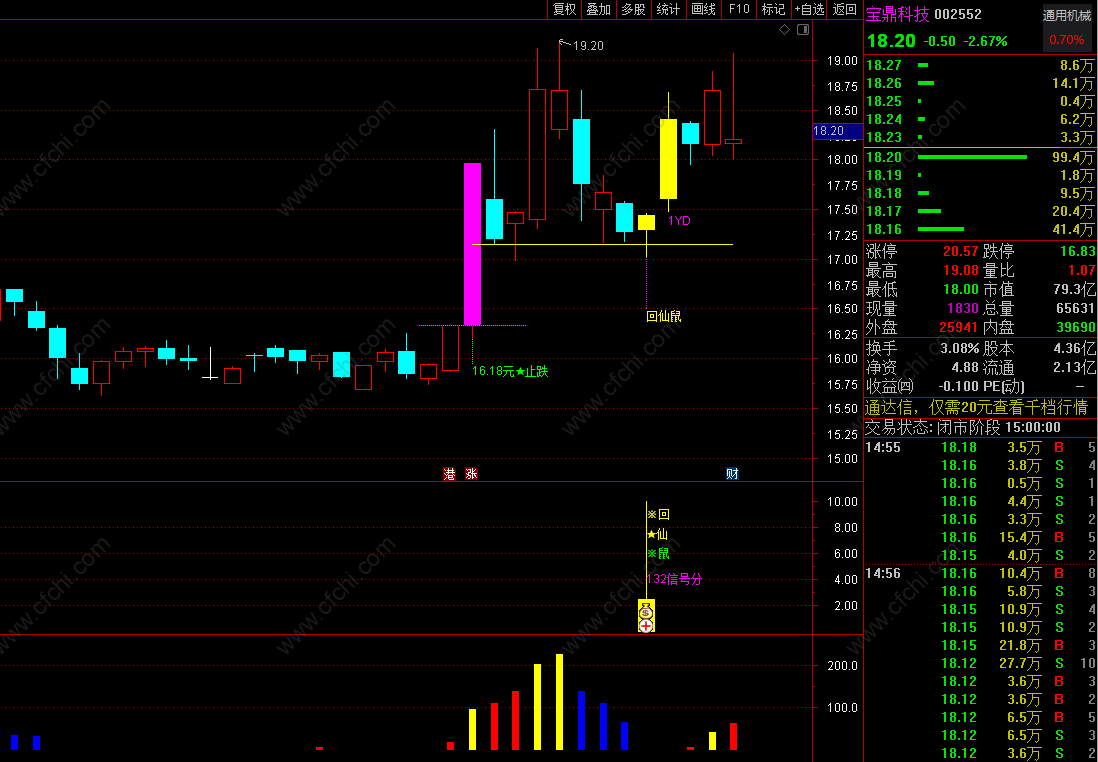Click the 21.8万 buy tick at 18.15

pos(980,645)
